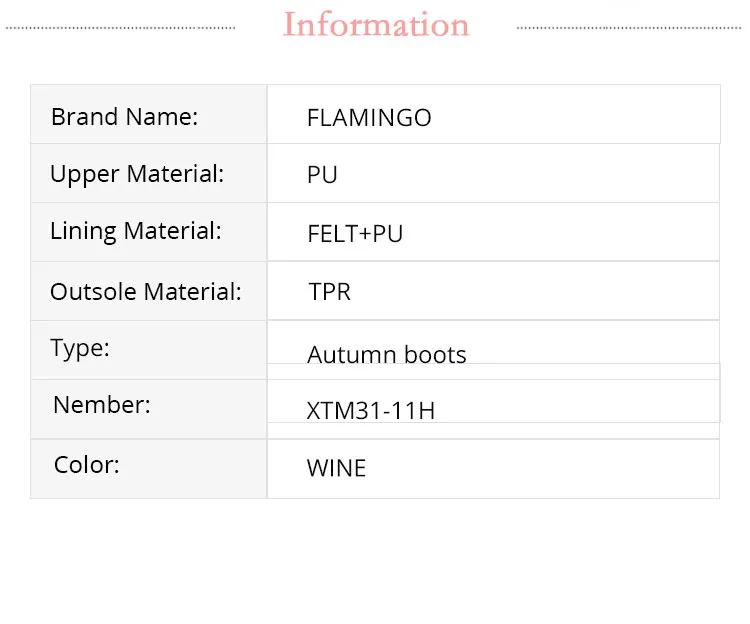Click the Color label

(x=87, y=465)
